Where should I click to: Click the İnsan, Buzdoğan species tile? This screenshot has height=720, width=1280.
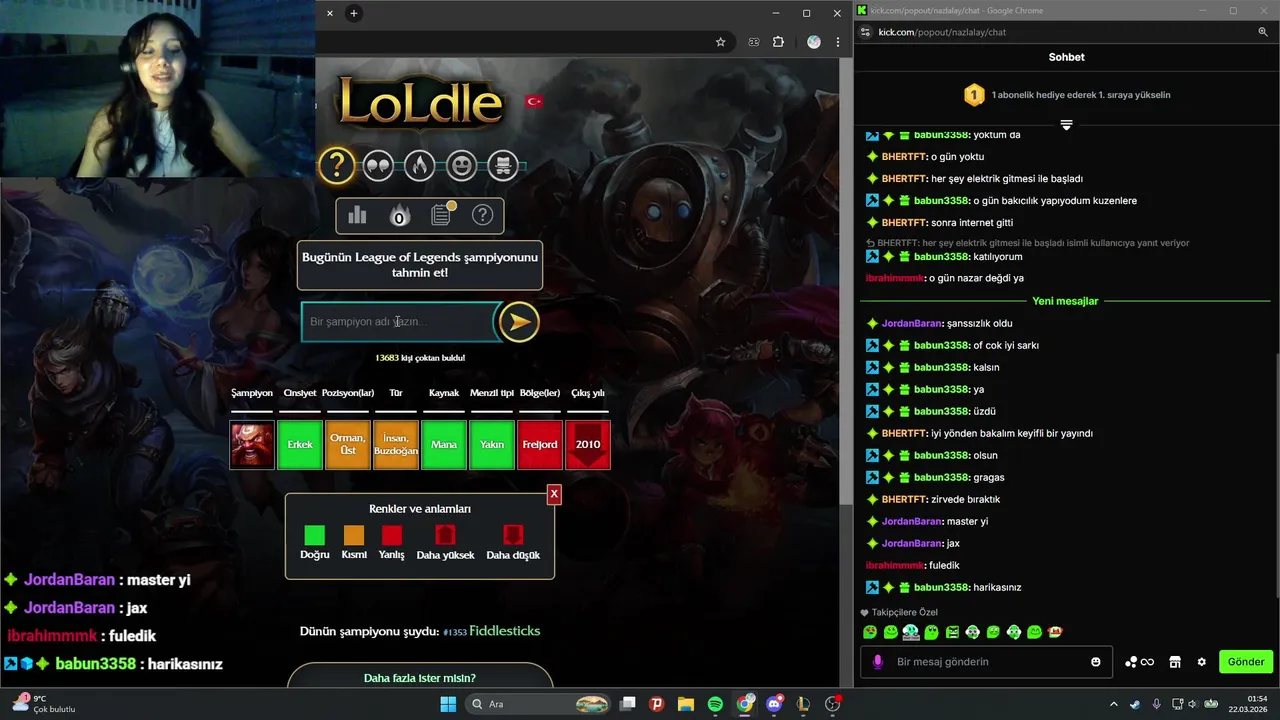click(x=396, y=445)
